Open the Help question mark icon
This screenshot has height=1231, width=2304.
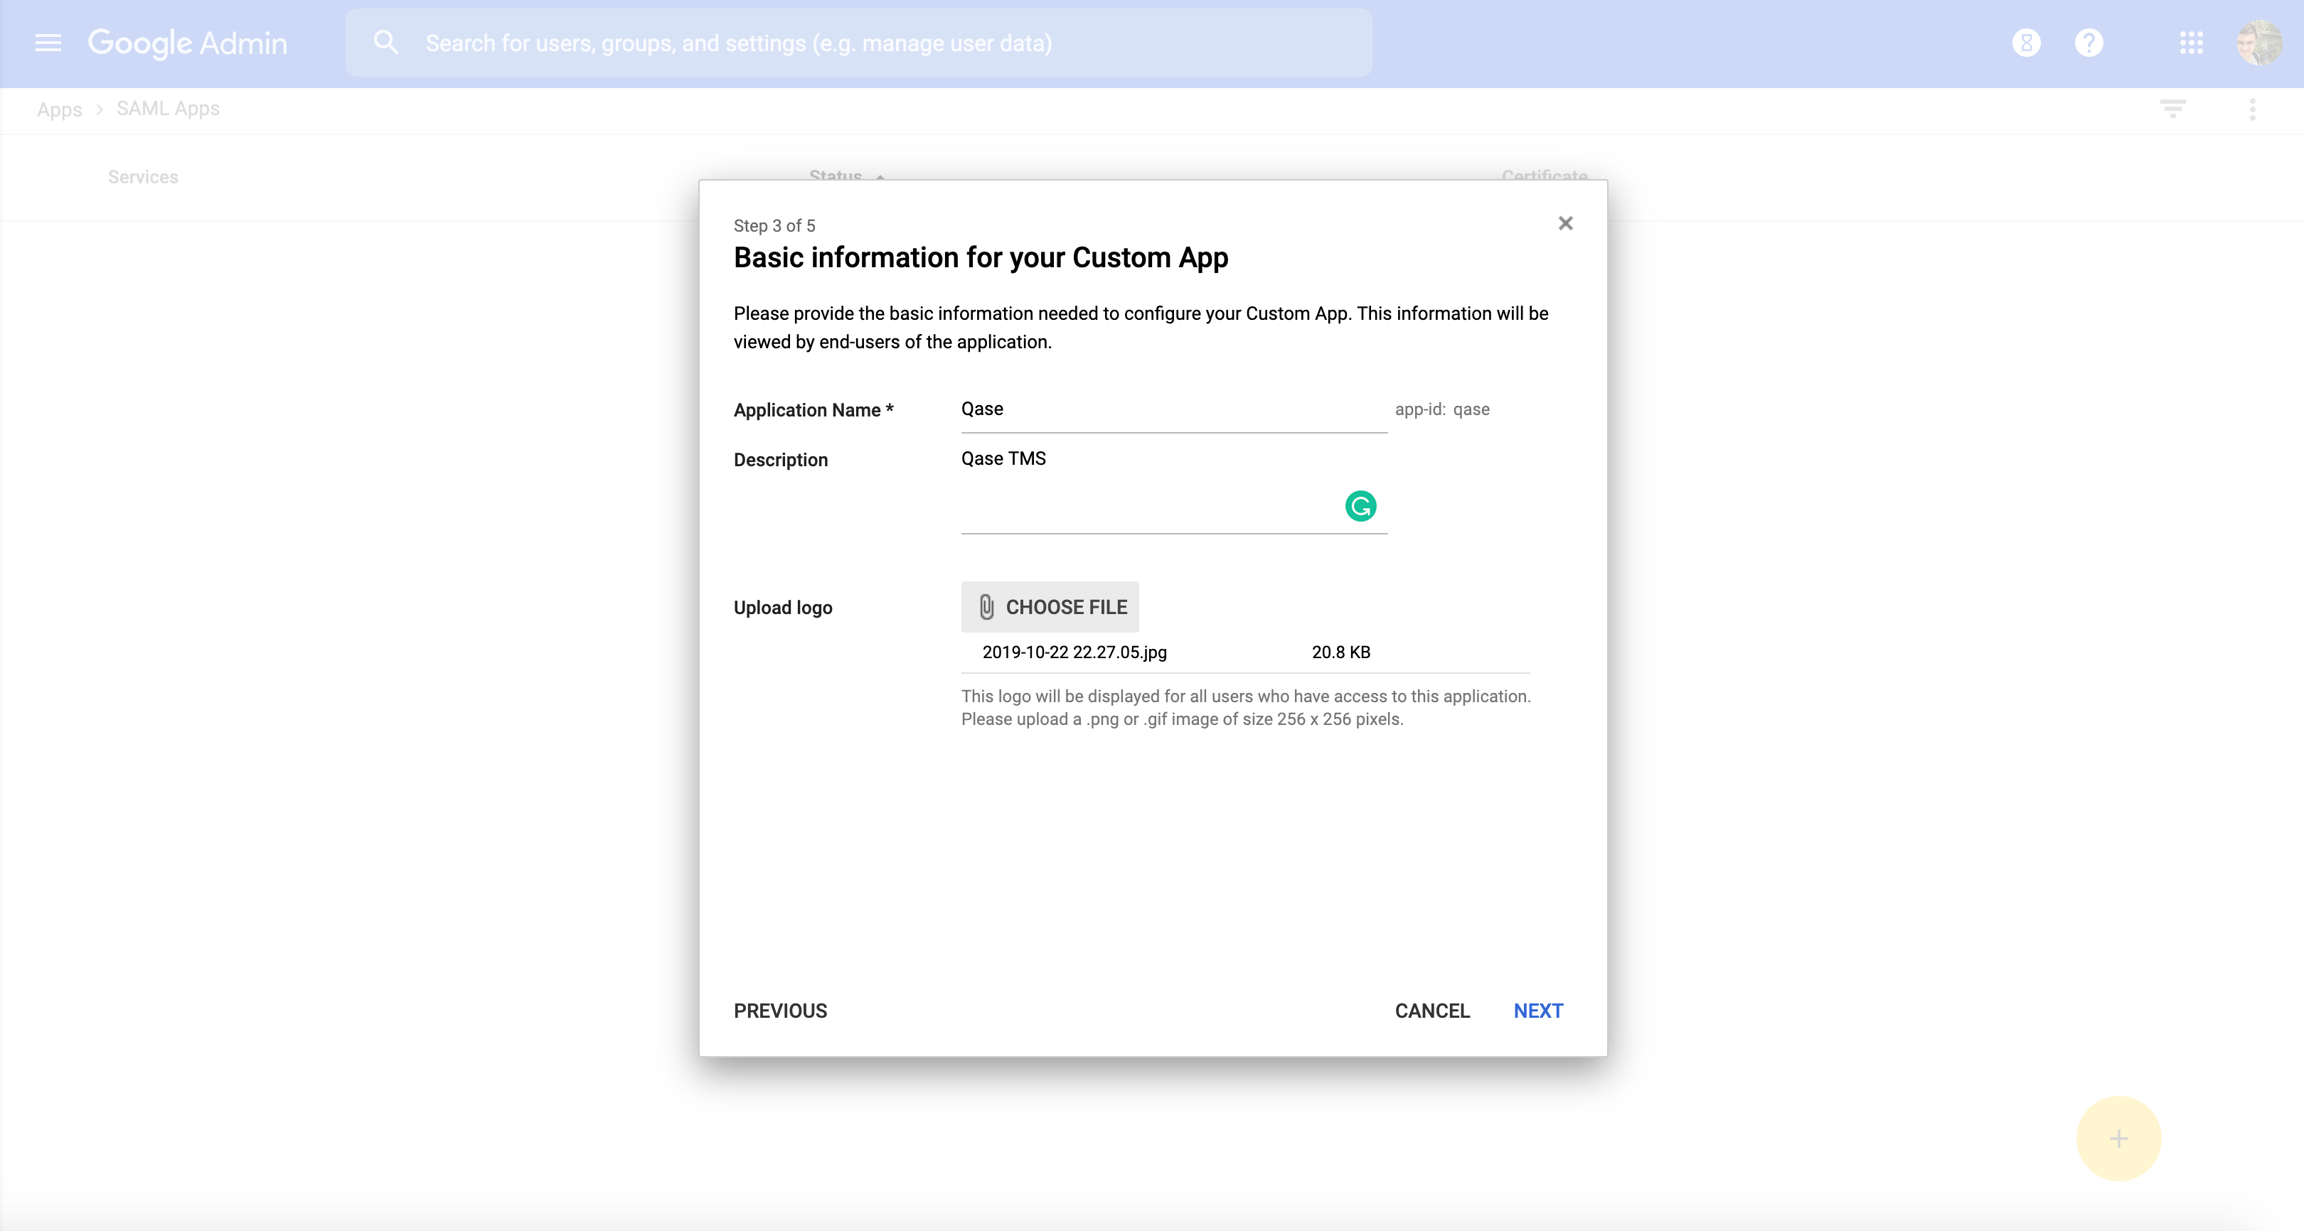(x=2089, y=43)
